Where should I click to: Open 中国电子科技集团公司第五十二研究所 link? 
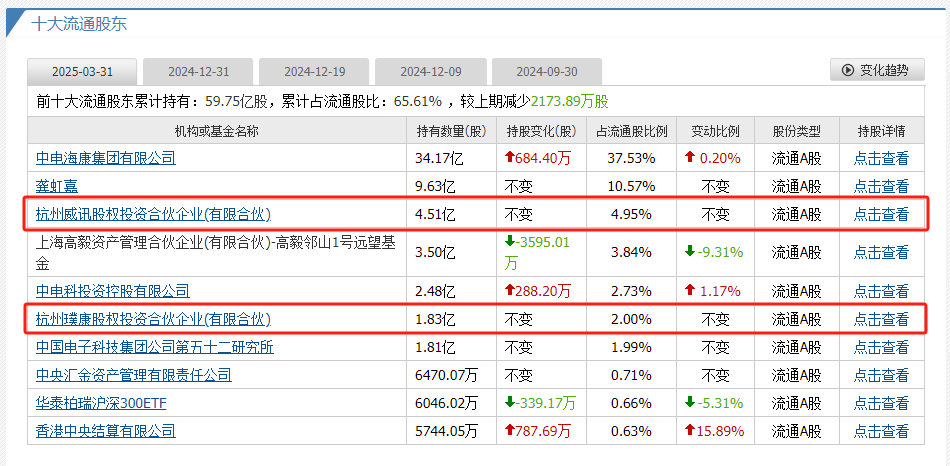(154, 347)
